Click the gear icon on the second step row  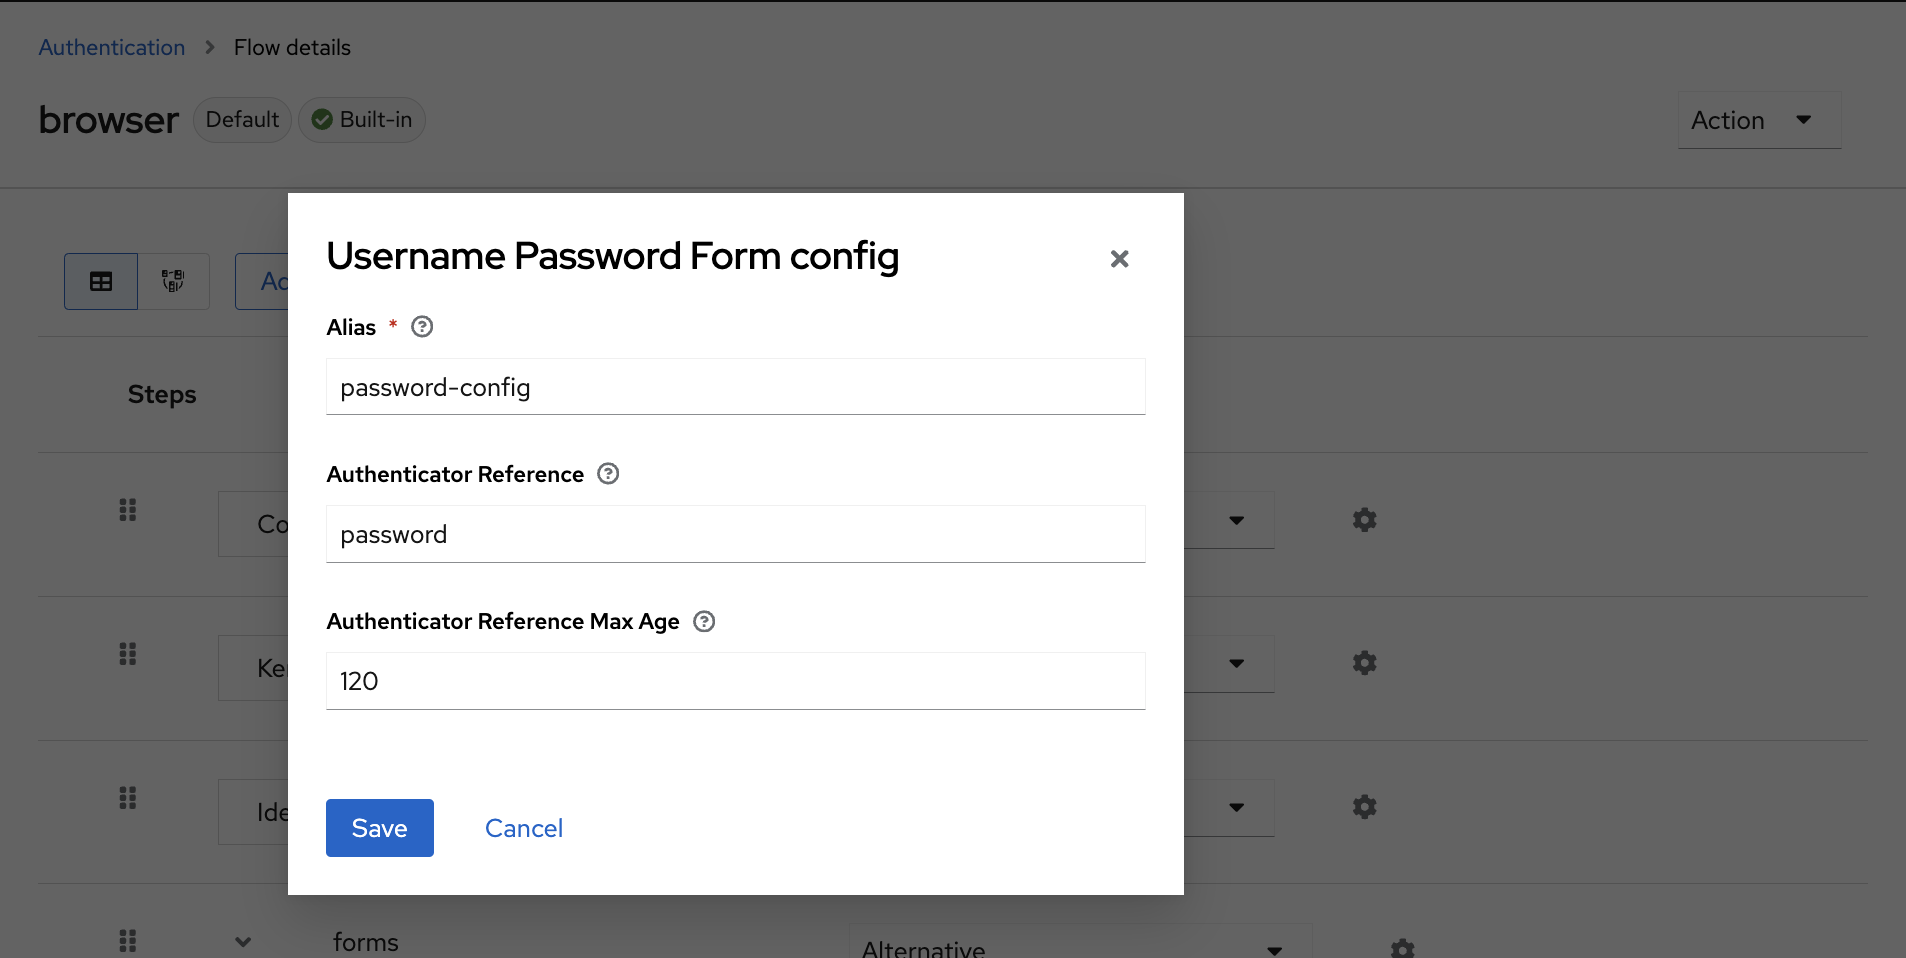(1365, 662)
